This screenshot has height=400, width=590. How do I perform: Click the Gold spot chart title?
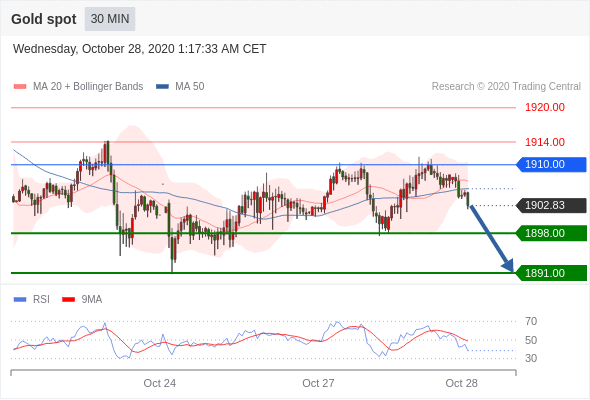tap(44, 19)
